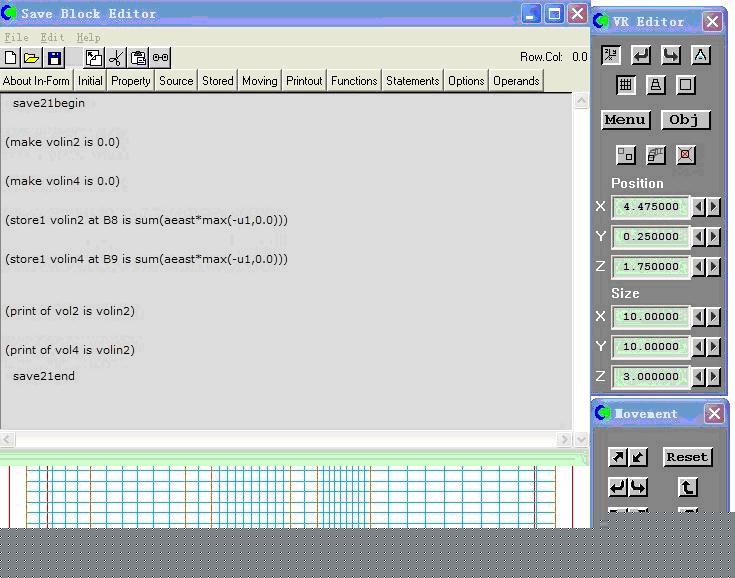Toggle the mesh grid icon in VR Editor
Screen dimensions: 735x578
coord(626,85)
